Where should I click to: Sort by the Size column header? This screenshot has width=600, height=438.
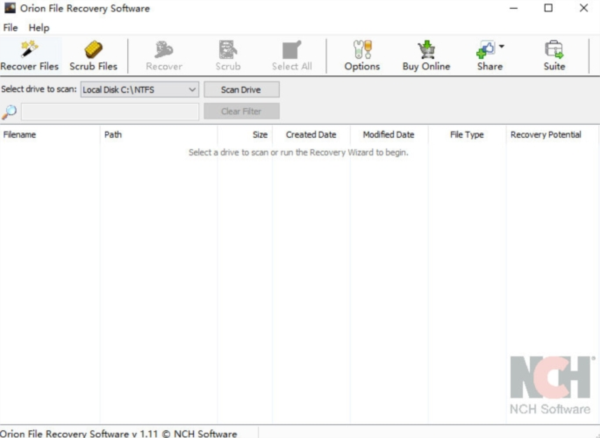(245, 135)
